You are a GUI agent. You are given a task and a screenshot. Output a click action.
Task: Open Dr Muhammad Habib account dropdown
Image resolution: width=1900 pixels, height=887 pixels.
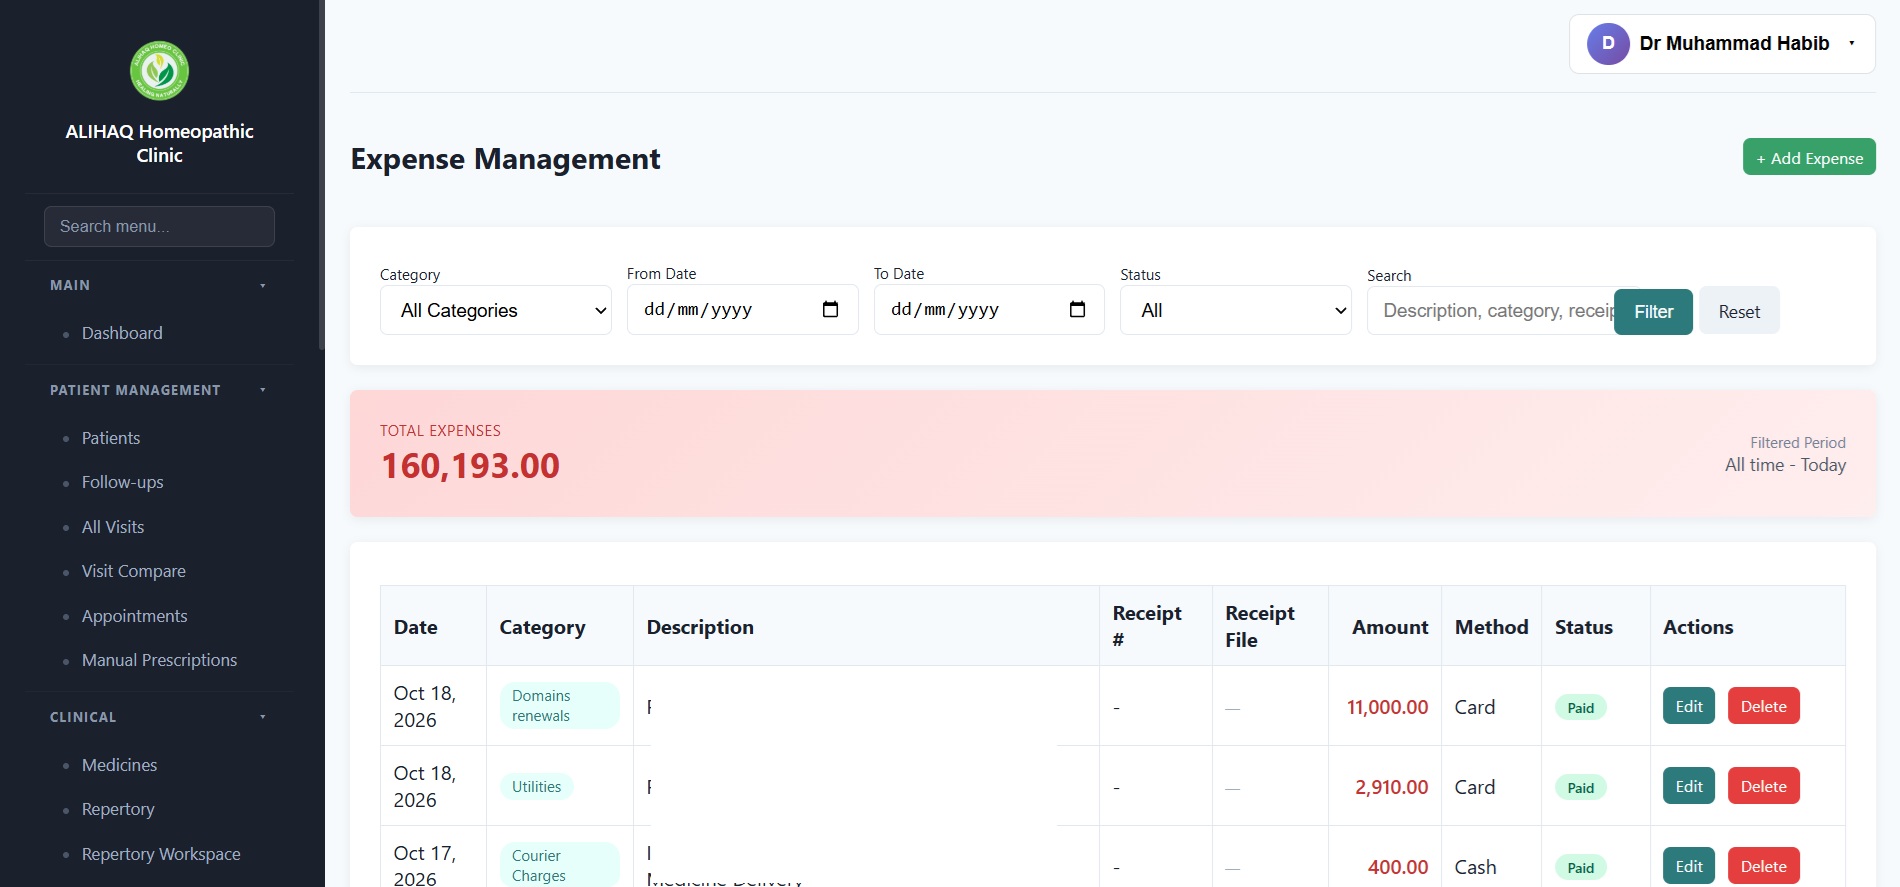point(1722,43)
